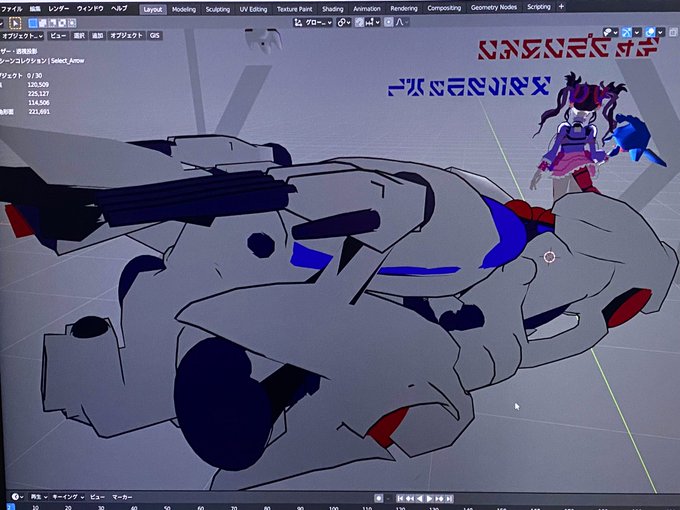Viewport: 680px width, 510px height.
Task: Click the 3D cursor in viewport
Action: 549,257
